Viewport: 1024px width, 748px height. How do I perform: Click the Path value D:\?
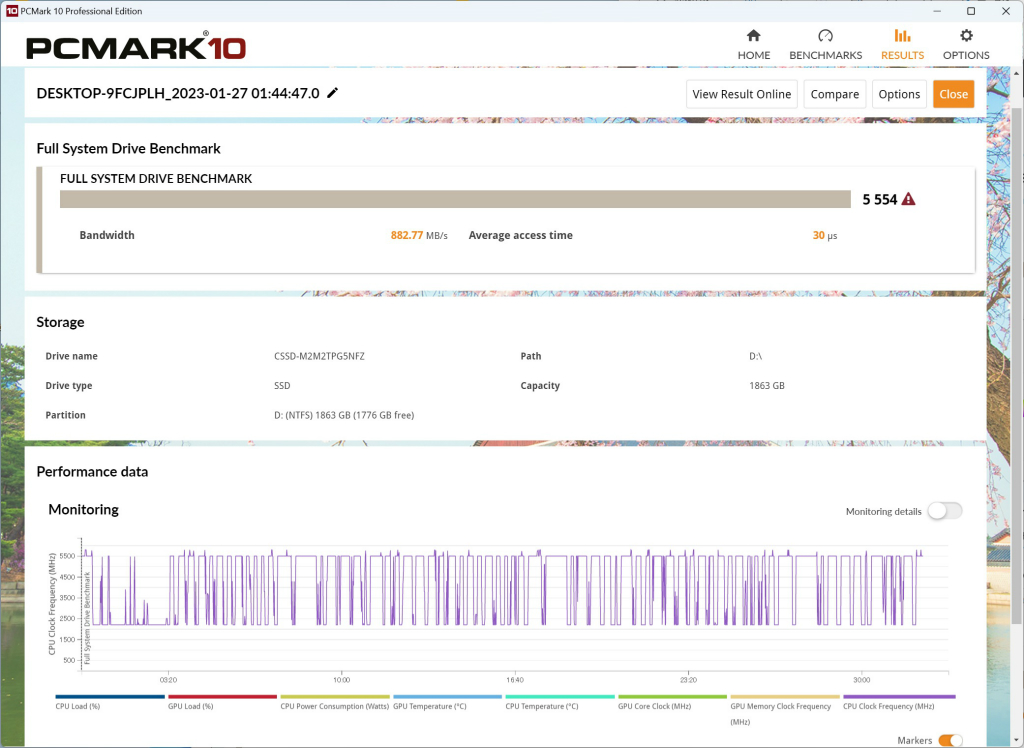(756, 356)
